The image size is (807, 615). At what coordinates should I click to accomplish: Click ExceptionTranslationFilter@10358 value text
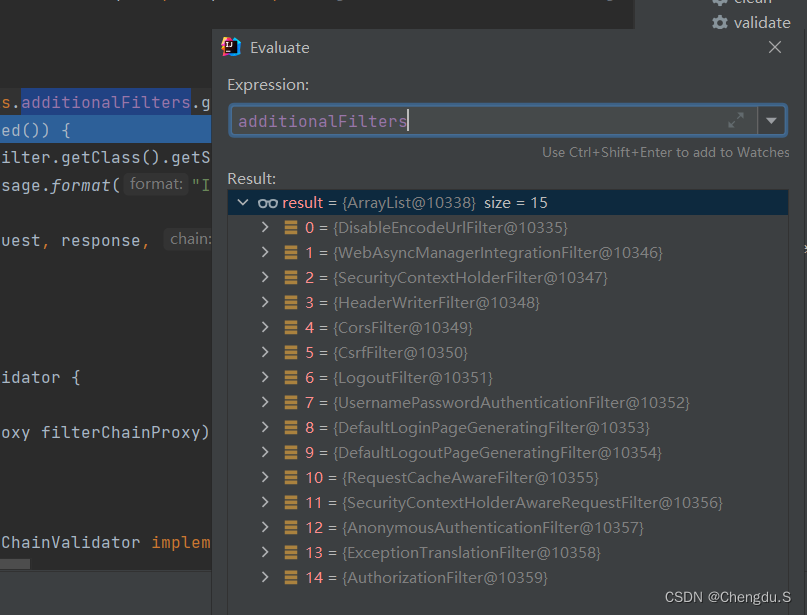[x=471, y=553]
